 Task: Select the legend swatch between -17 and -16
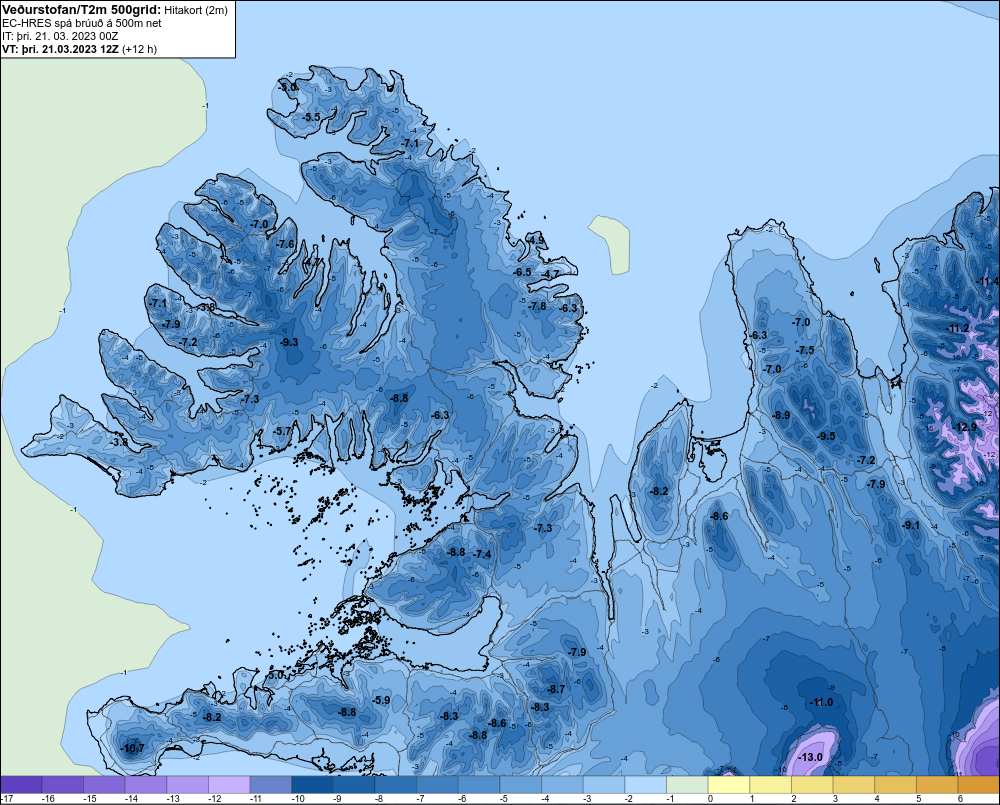tap(21, 785)
